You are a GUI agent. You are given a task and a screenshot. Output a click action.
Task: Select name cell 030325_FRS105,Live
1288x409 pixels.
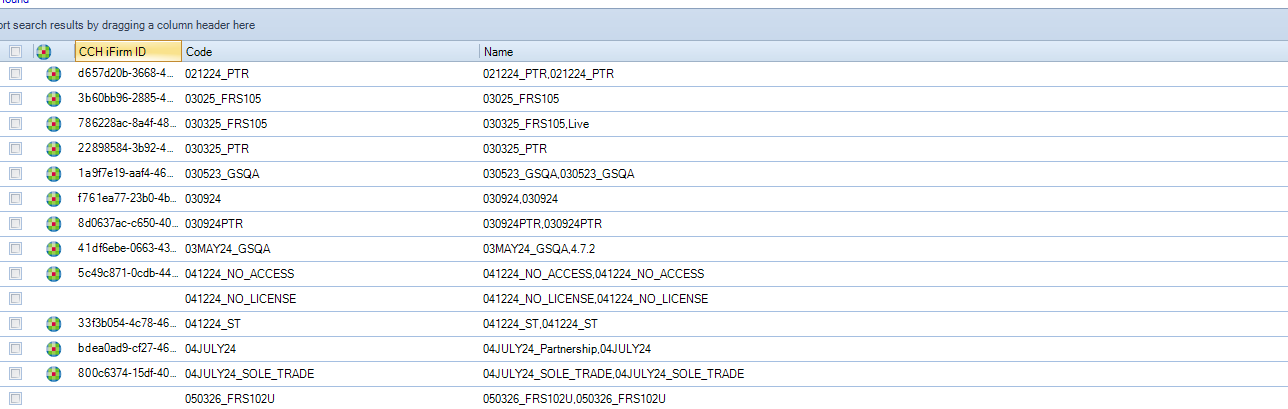(x=883, y=124)
